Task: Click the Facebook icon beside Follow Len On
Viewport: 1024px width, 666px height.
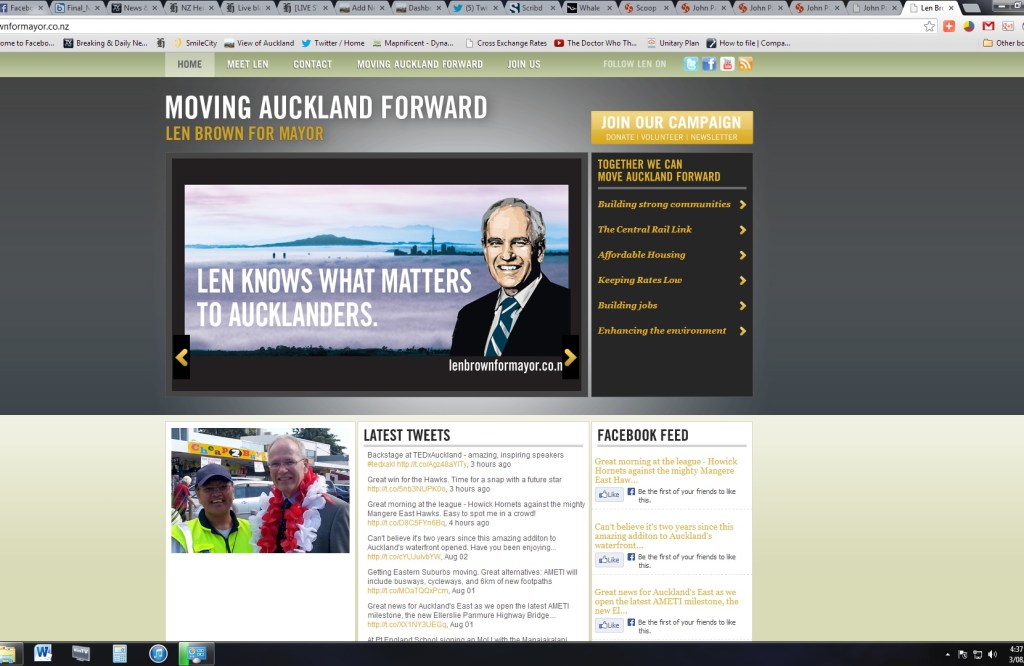Action: [x=709, y=64]
